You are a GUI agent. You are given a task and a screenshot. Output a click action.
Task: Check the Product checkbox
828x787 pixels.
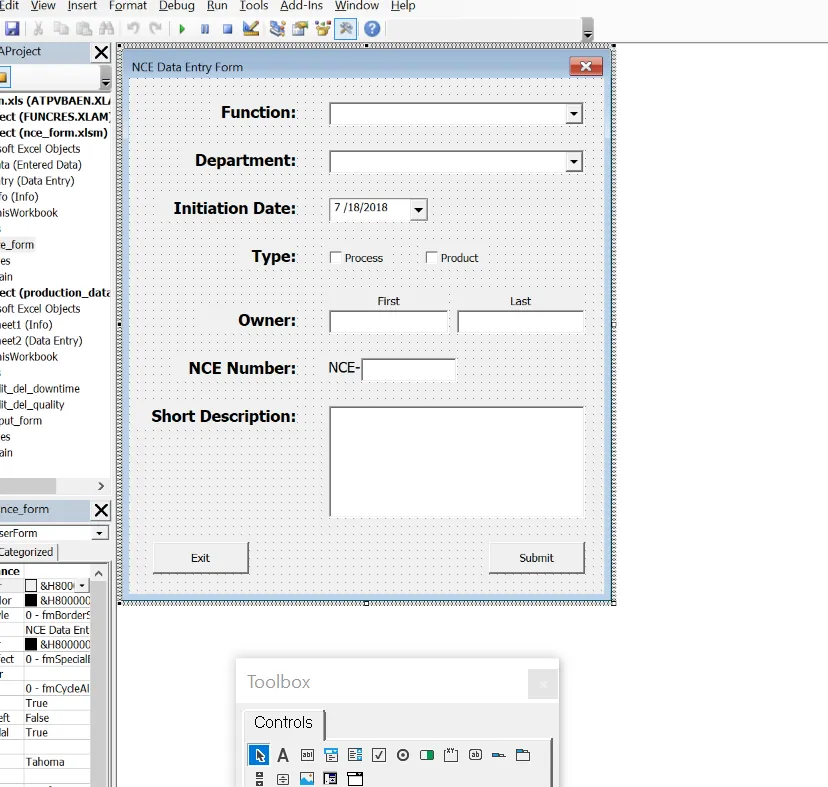[431, 257]
